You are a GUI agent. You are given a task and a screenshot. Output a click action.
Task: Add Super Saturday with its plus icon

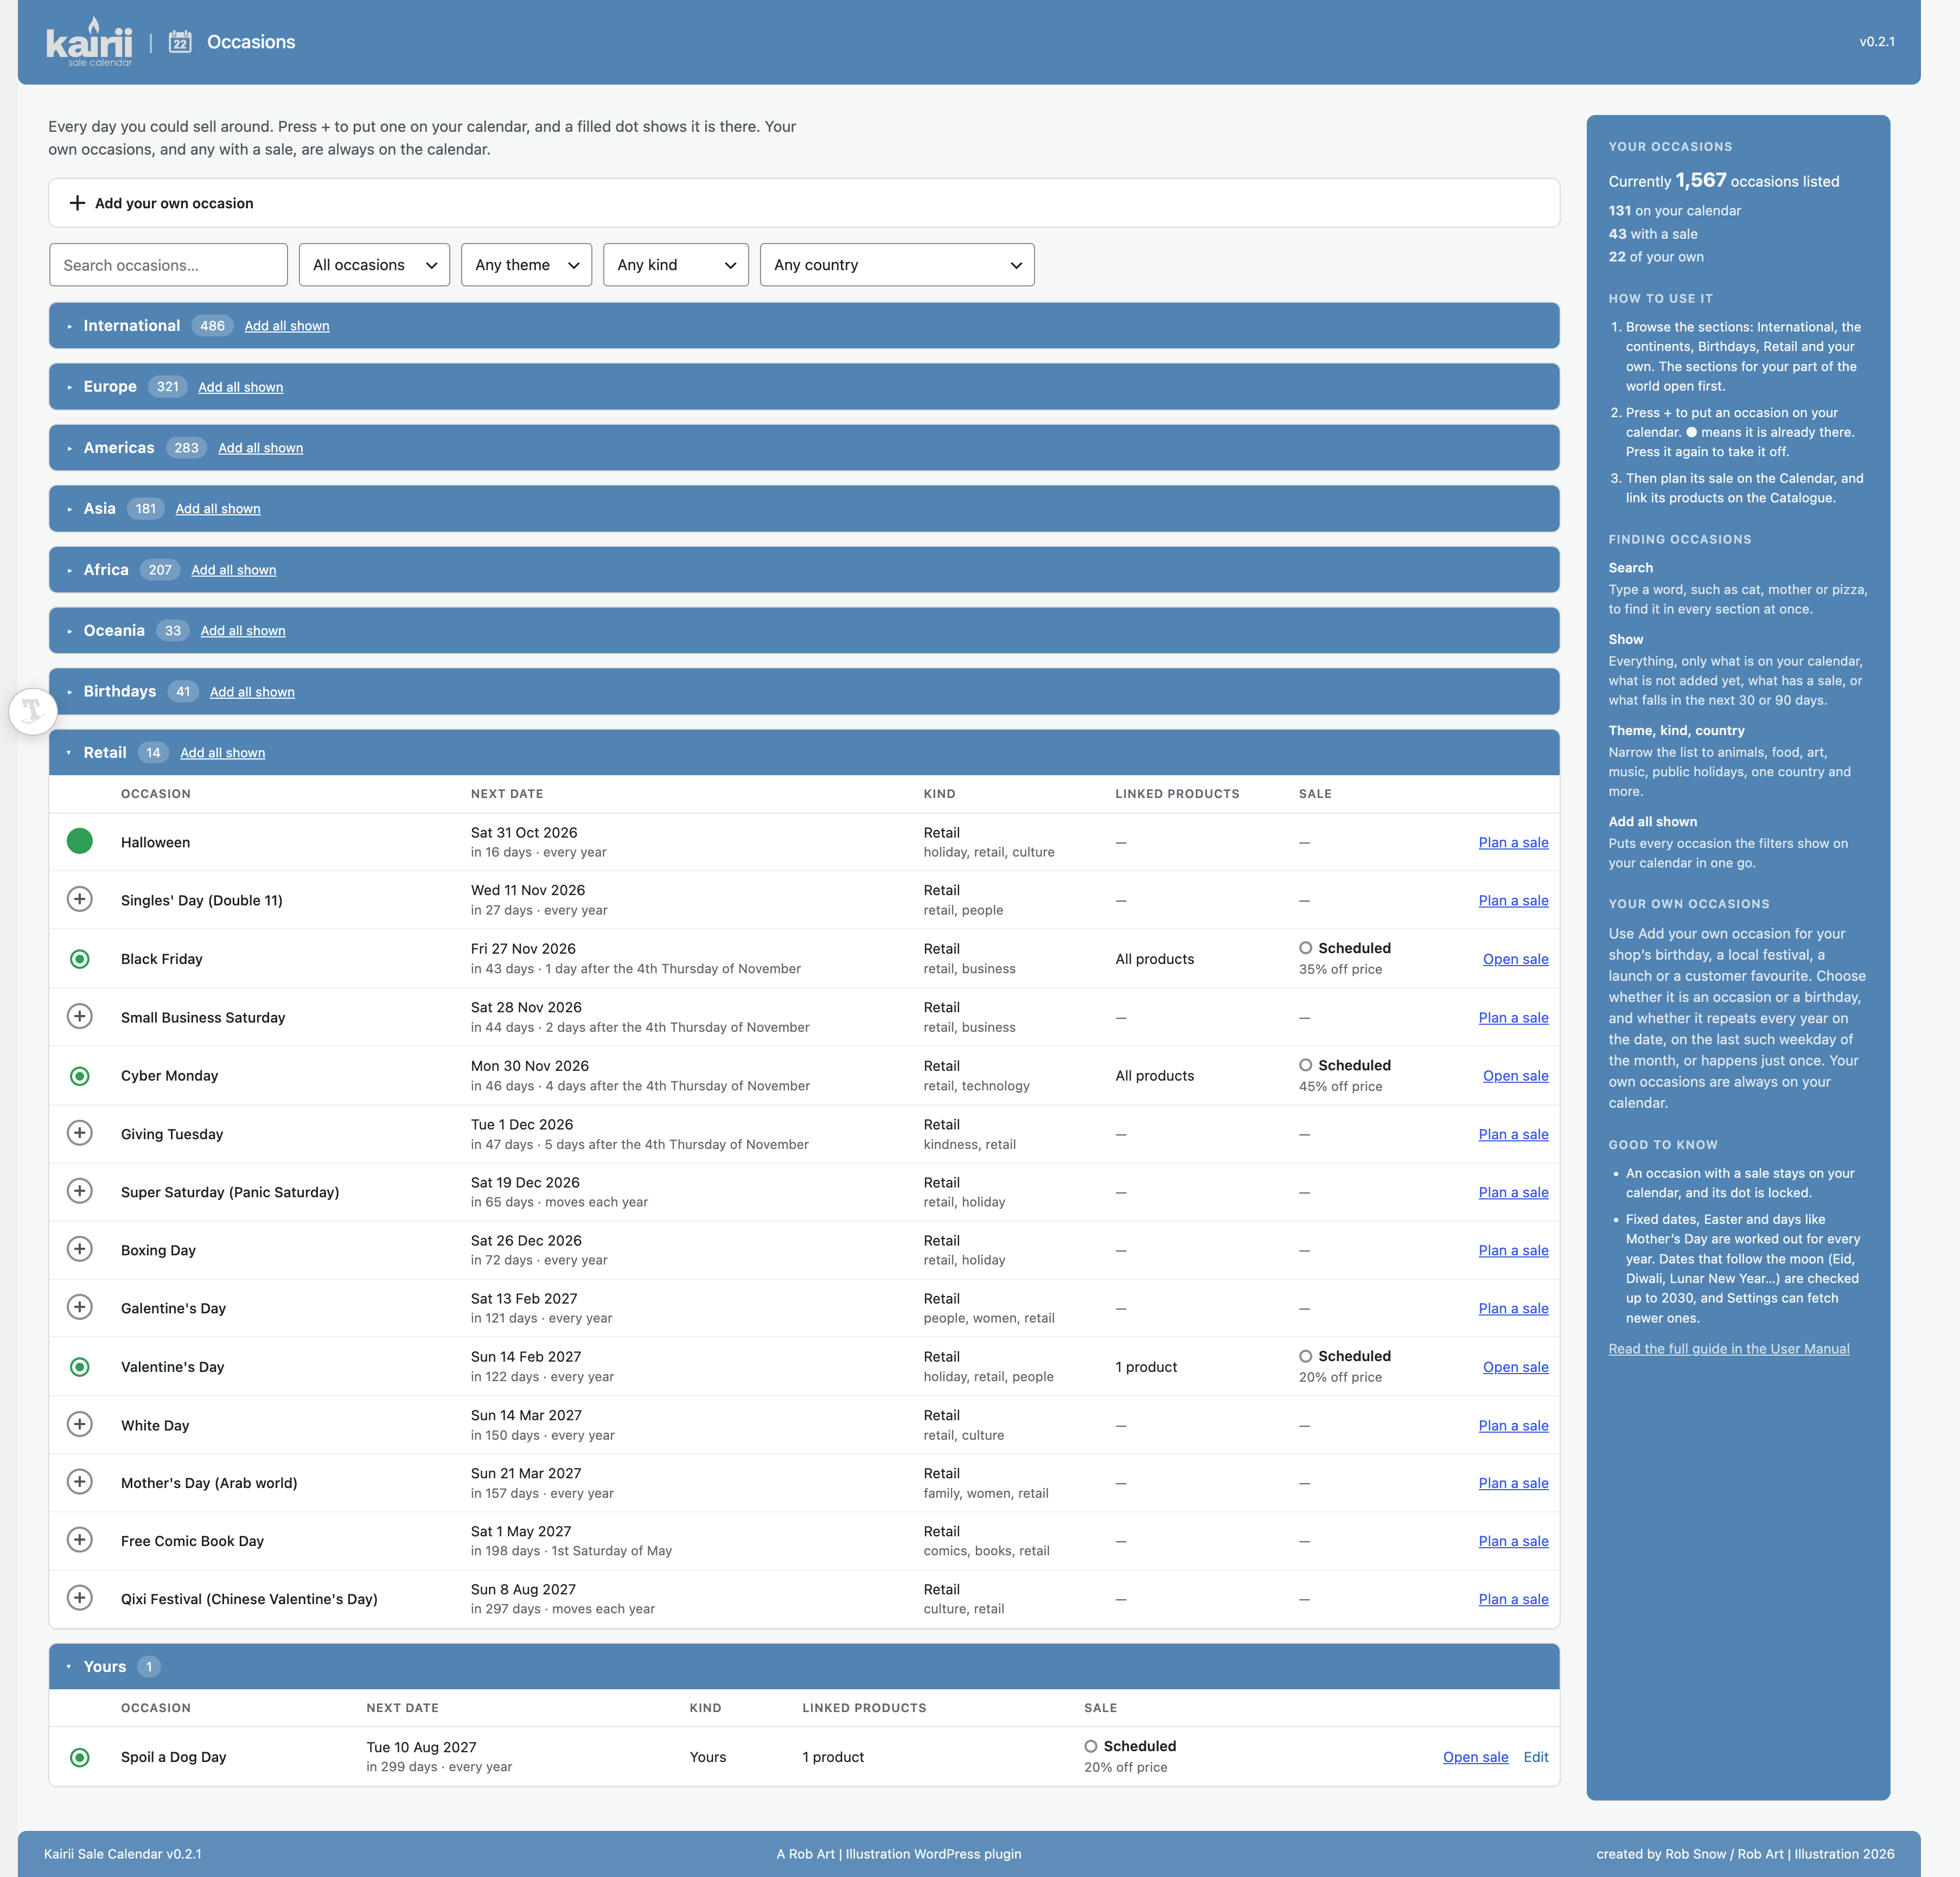(80, 1191)
